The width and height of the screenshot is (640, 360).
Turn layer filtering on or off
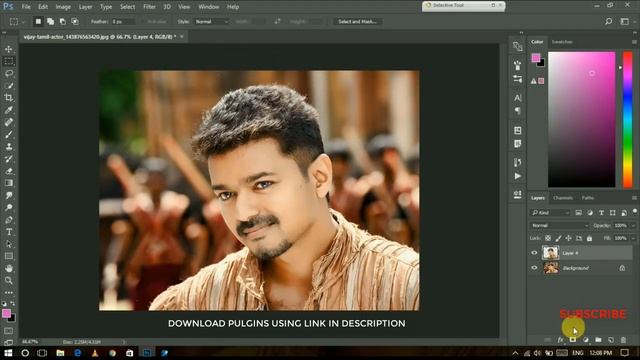point(635,211)
